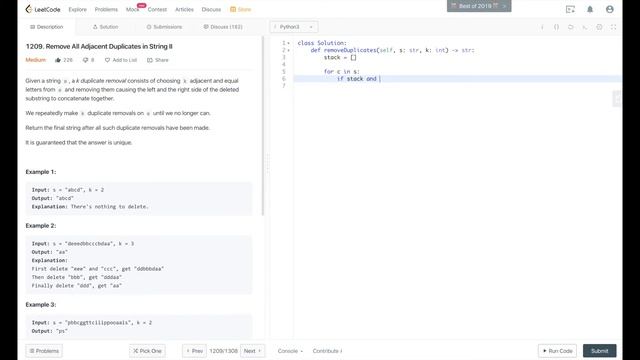Open Explore in the top navigation
The height and width of the screenshot is (360, 640).
(78, 9)
